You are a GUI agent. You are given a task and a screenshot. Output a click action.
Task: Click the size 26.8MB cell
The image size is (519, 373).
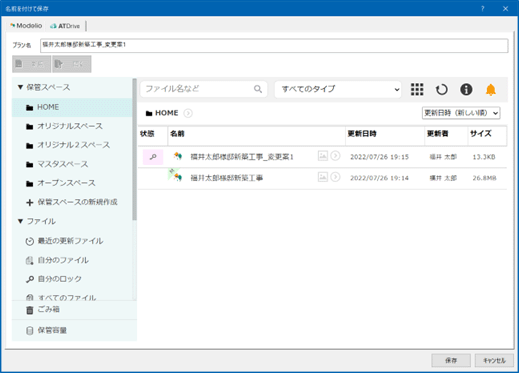click(485, 178)
